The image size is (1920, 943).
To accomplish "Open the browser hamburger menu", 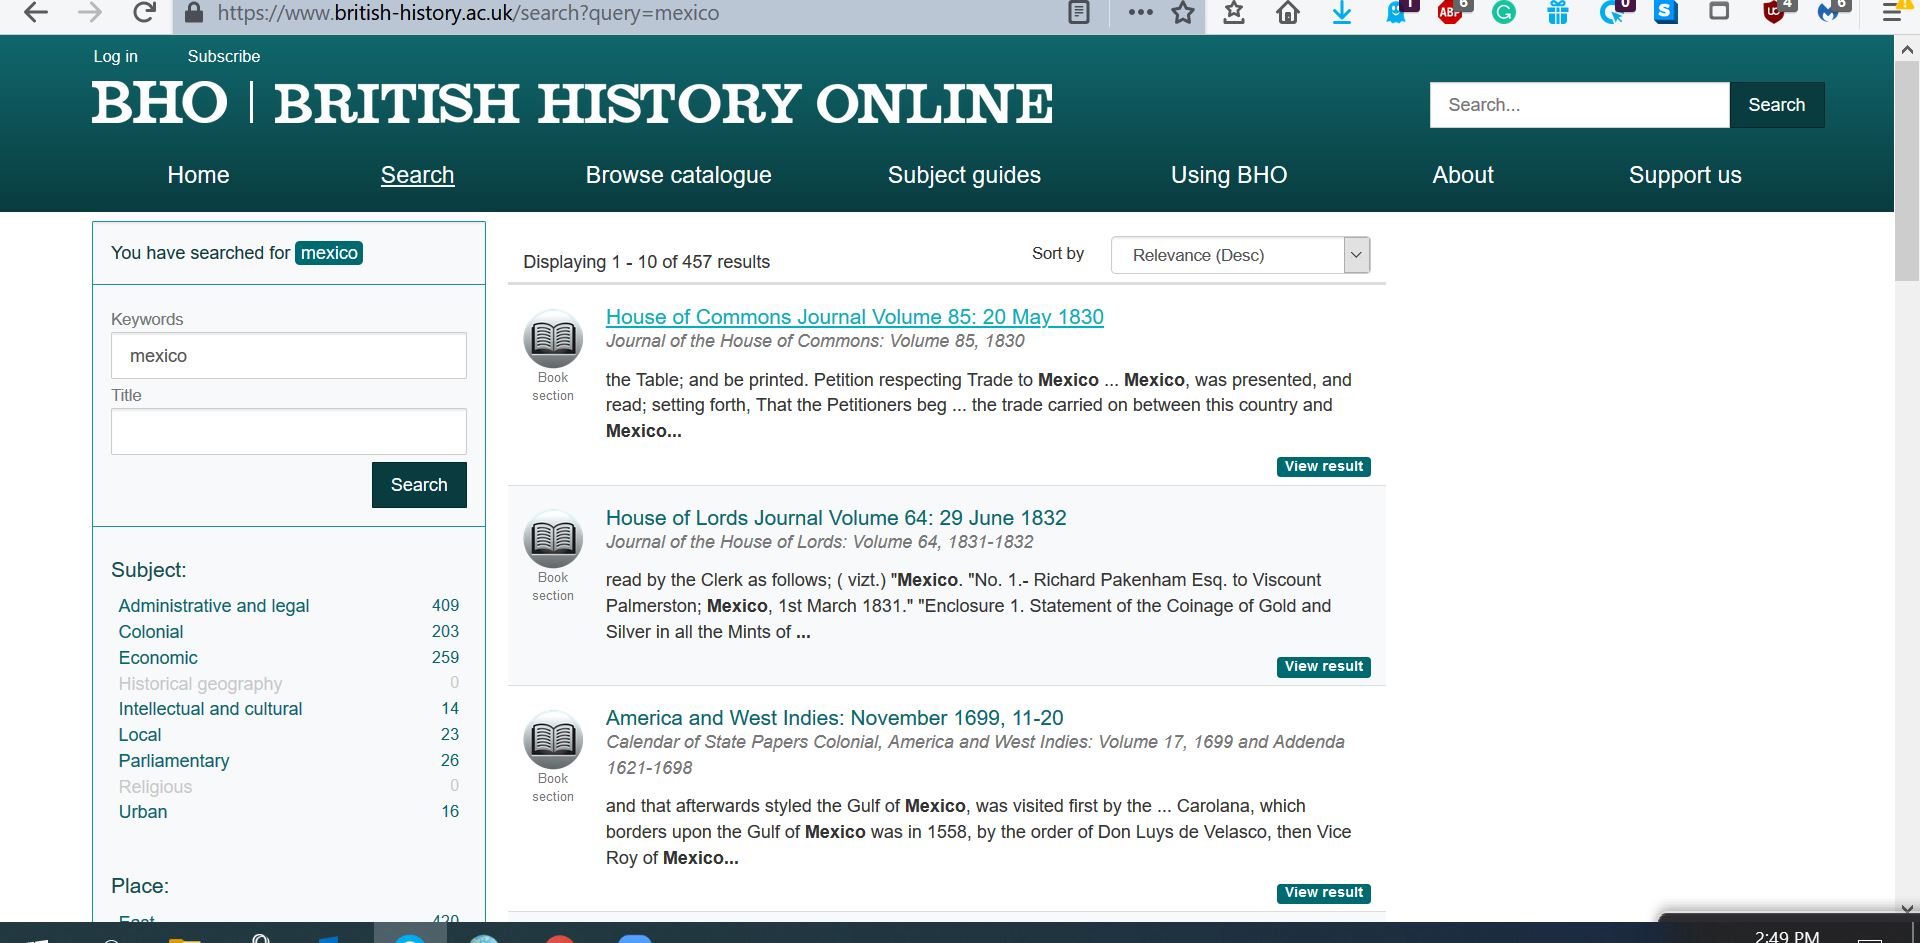I will pos(1892,13).
